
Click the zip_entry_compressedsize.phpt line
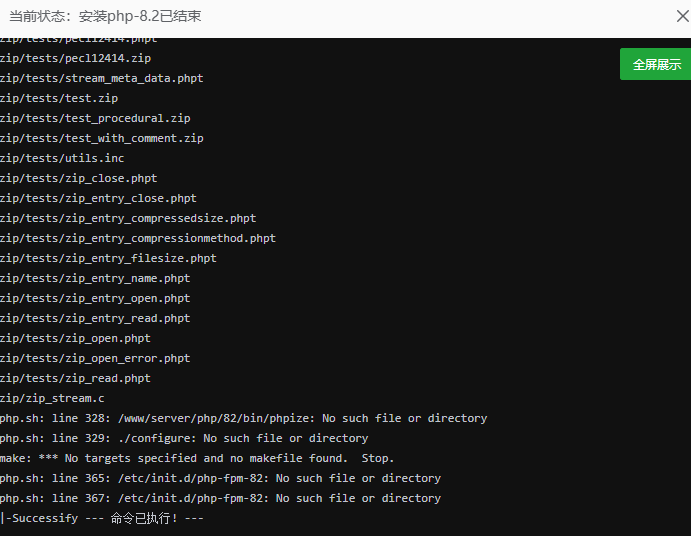click(128, 218)
